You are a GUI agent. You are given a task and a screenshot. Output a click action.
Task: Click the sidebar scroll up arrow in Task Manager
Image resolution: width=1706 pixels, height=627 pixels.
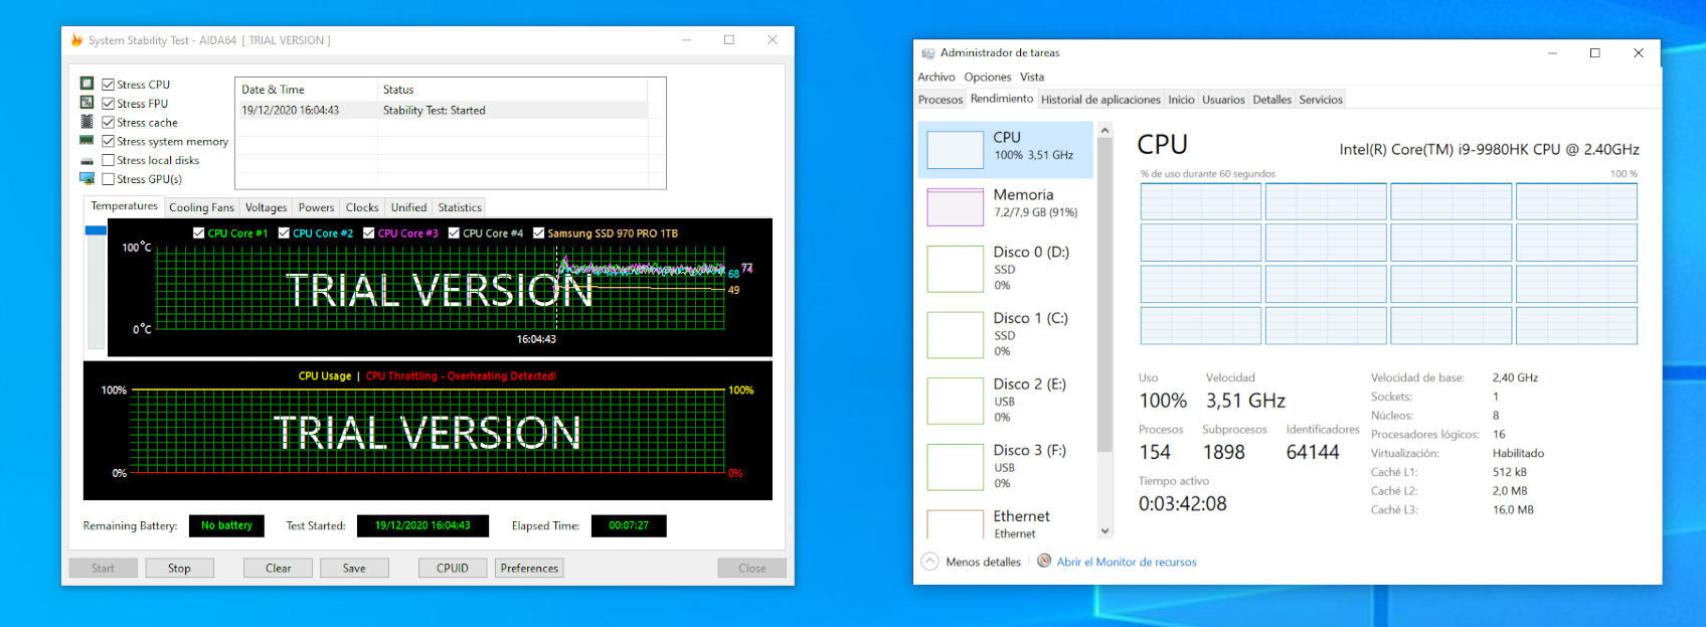click(x=1105, y=131)
